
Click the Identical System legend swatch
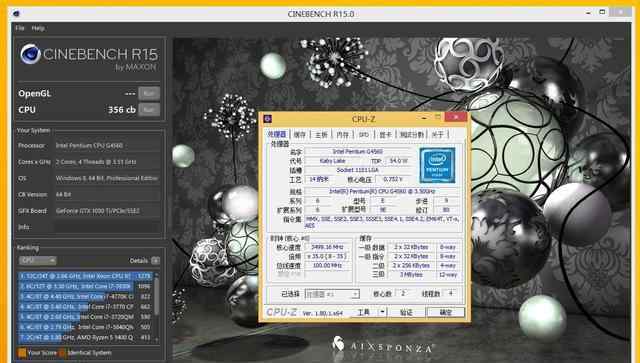(x=62, y=353)
